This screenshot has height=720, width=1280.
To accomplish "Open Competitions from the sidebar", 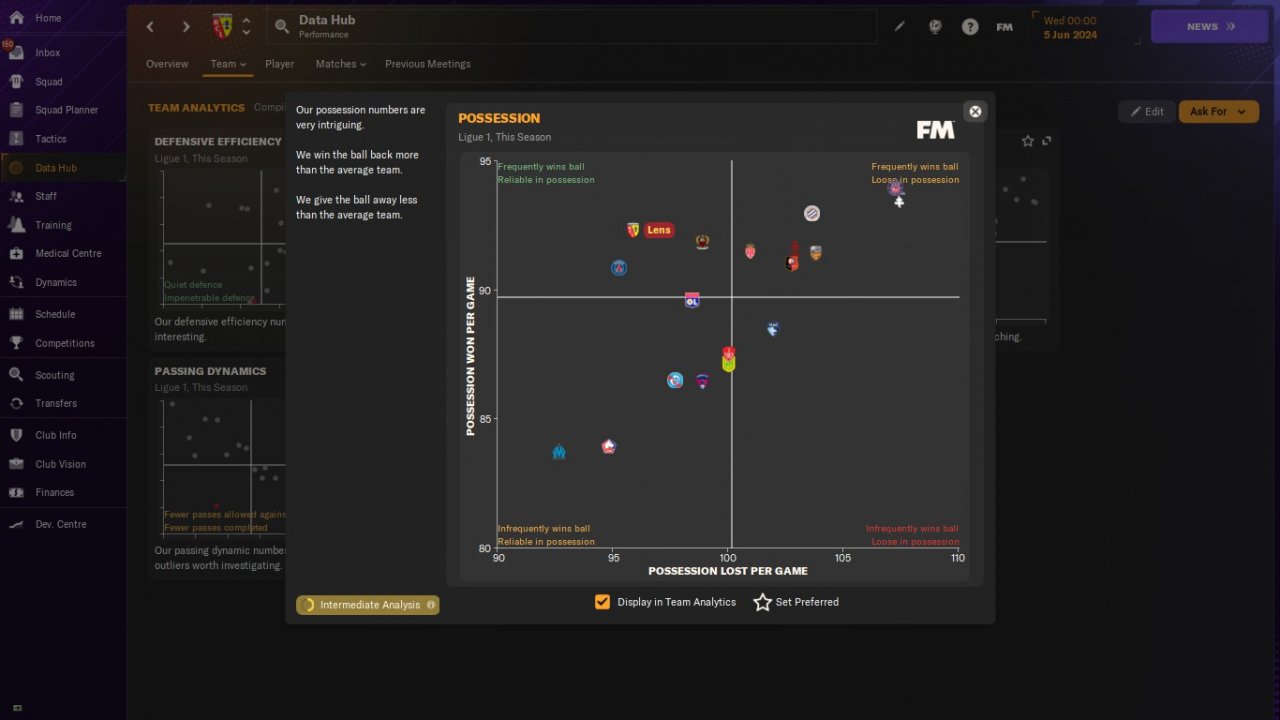I will pyautogui.click(x=62, y=343).
